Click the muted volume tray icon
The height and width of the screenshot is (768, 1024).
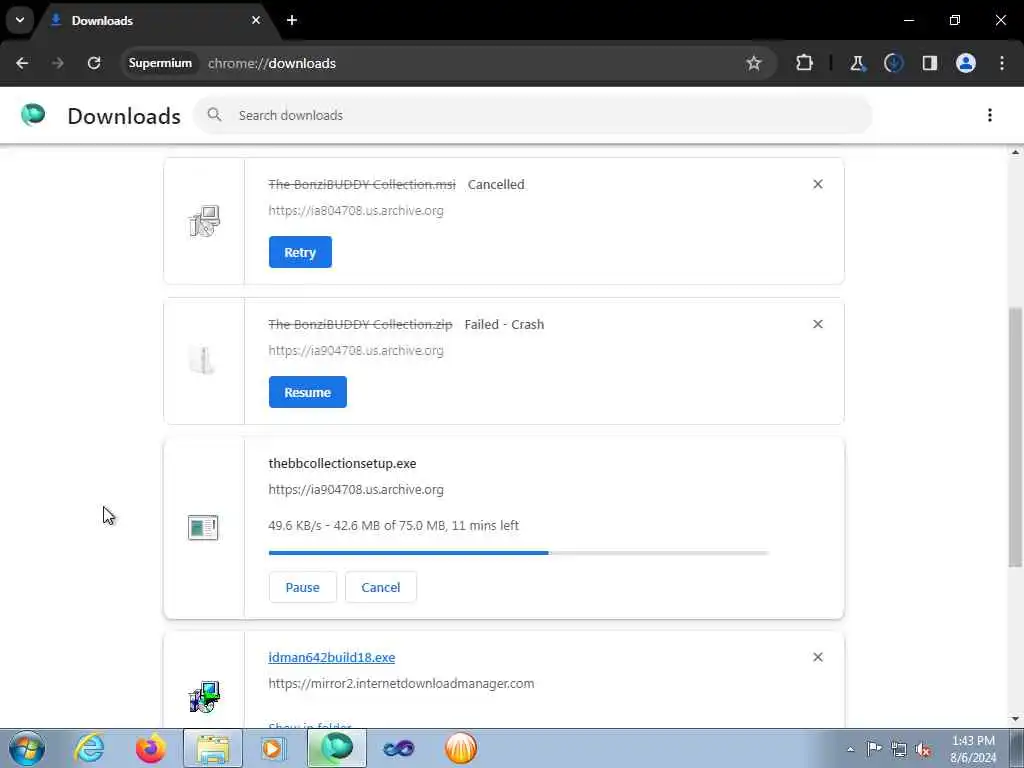(923, 749)
